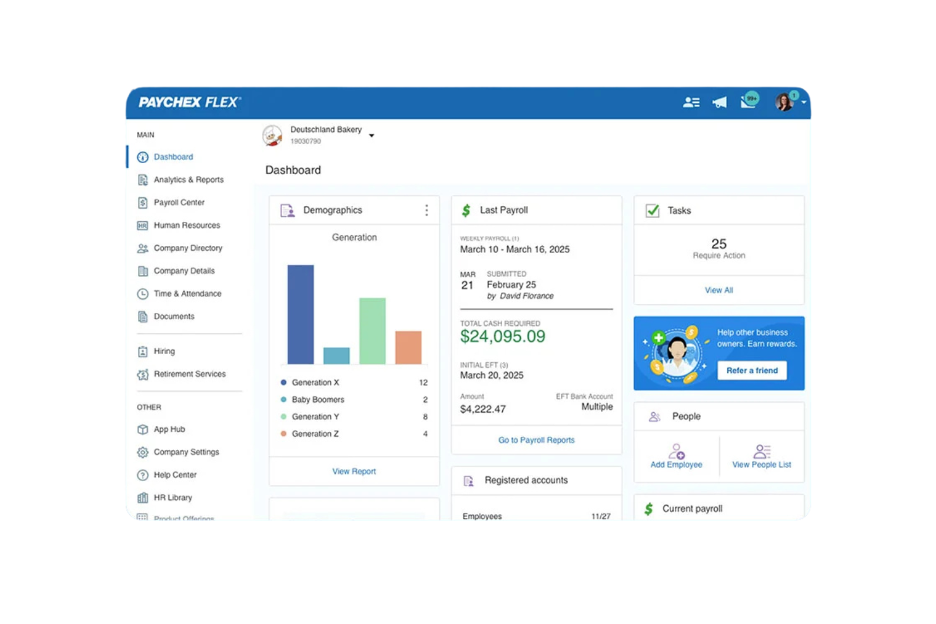Expand the Deutschland Bakery company selector
The image size is (936, 624).
[x=371, y=135]
